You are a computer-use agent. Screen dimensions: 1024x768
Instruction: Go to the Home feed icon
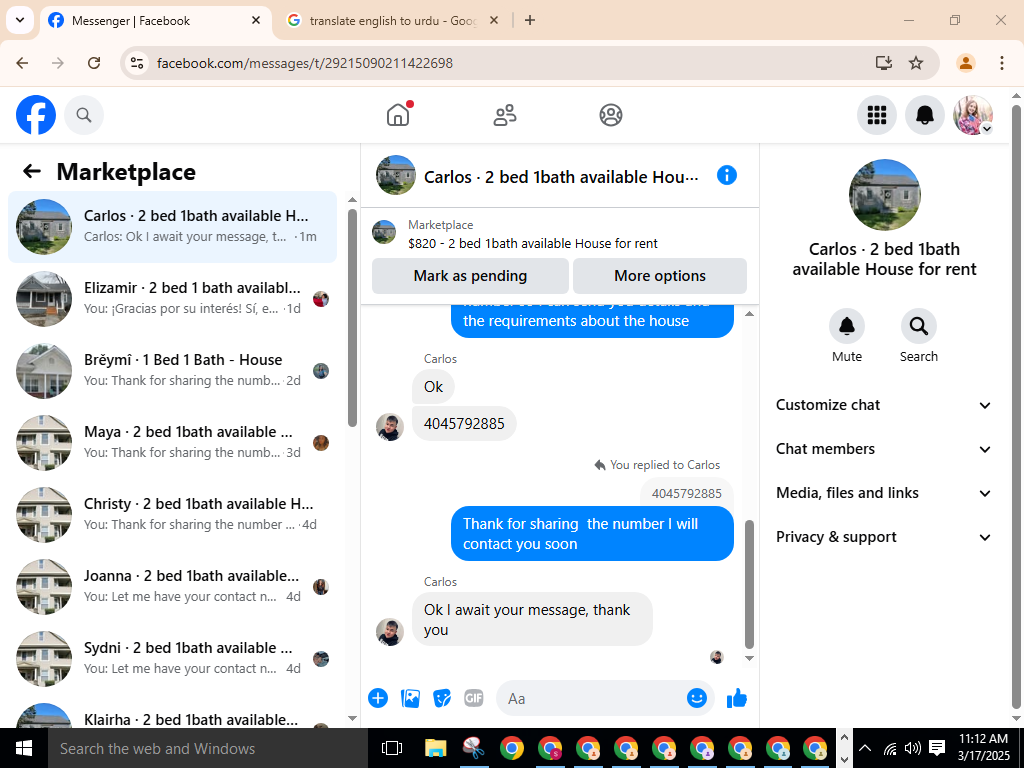click(398, 115)
